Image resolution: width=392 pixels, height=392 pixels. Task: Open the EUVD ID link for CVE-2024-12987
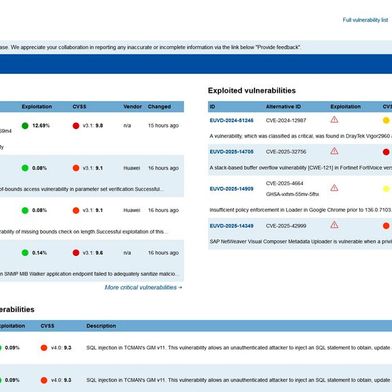[x=231, y=120]
